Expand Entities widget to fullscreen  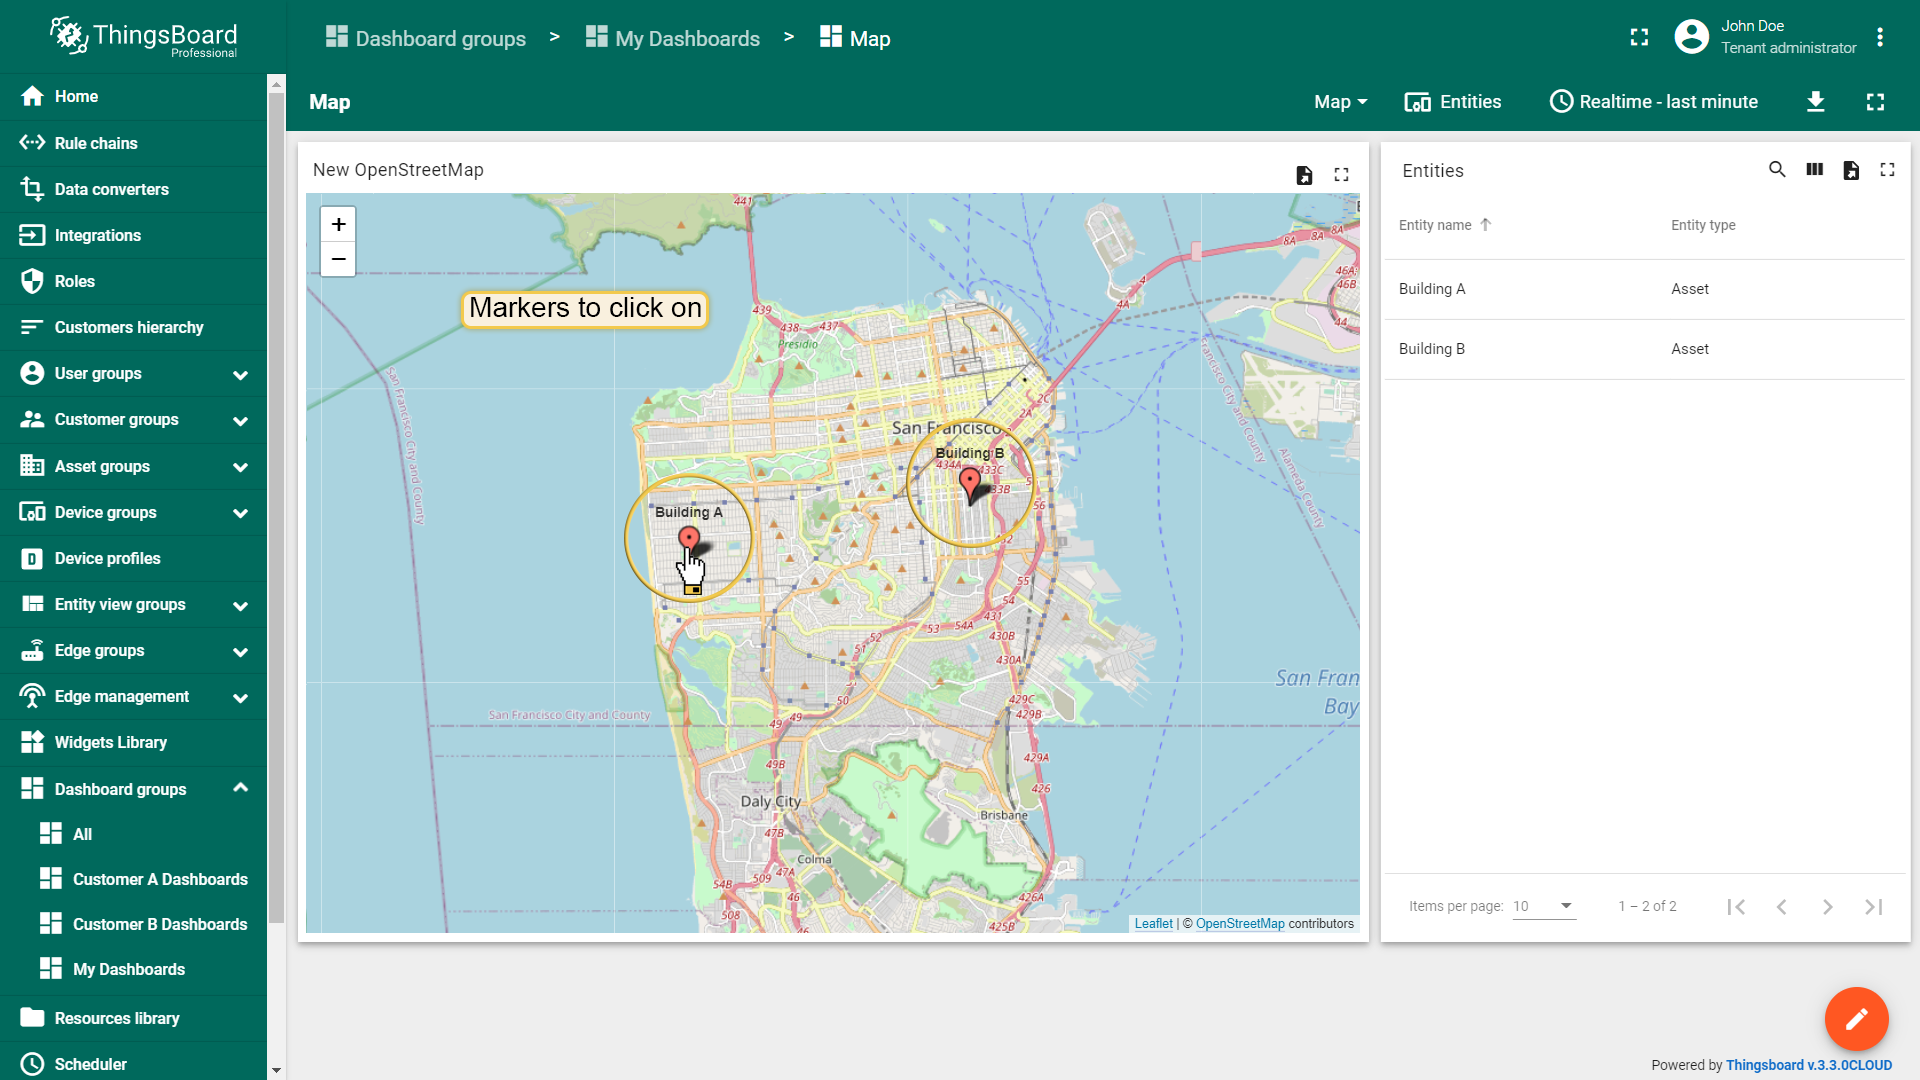[1887, 170]
